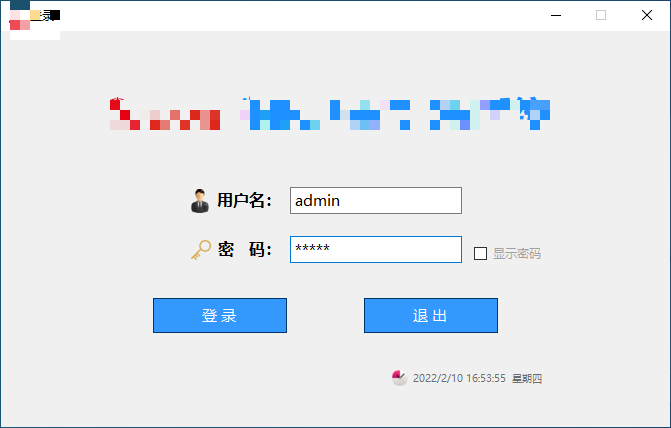Click the date 2022/2/10 16:53:55 text
This screenshot has width=671, height=428.
pos(459,378)
